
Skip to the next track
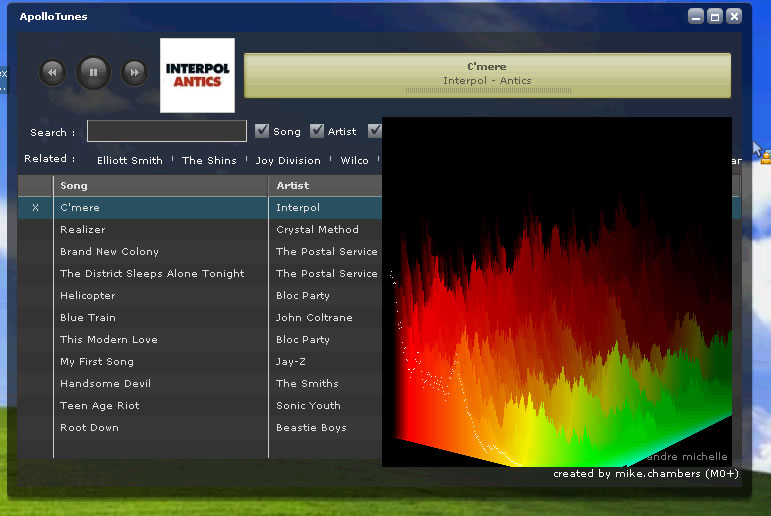pos(134,73)
